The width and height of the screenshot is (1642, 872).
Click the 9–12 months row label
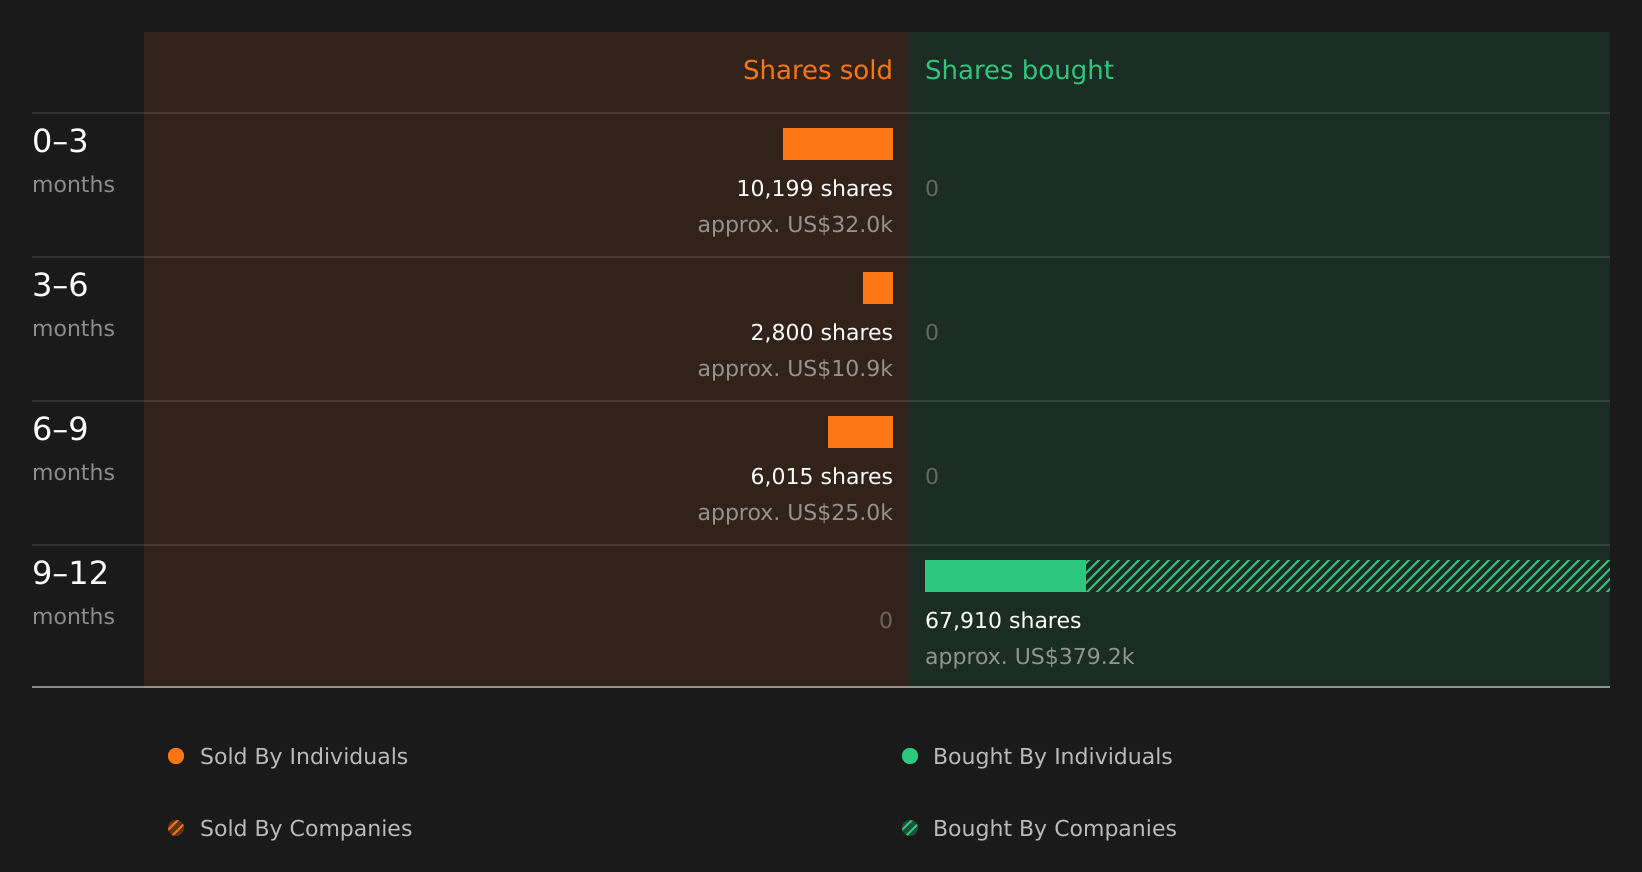point(73,593)
